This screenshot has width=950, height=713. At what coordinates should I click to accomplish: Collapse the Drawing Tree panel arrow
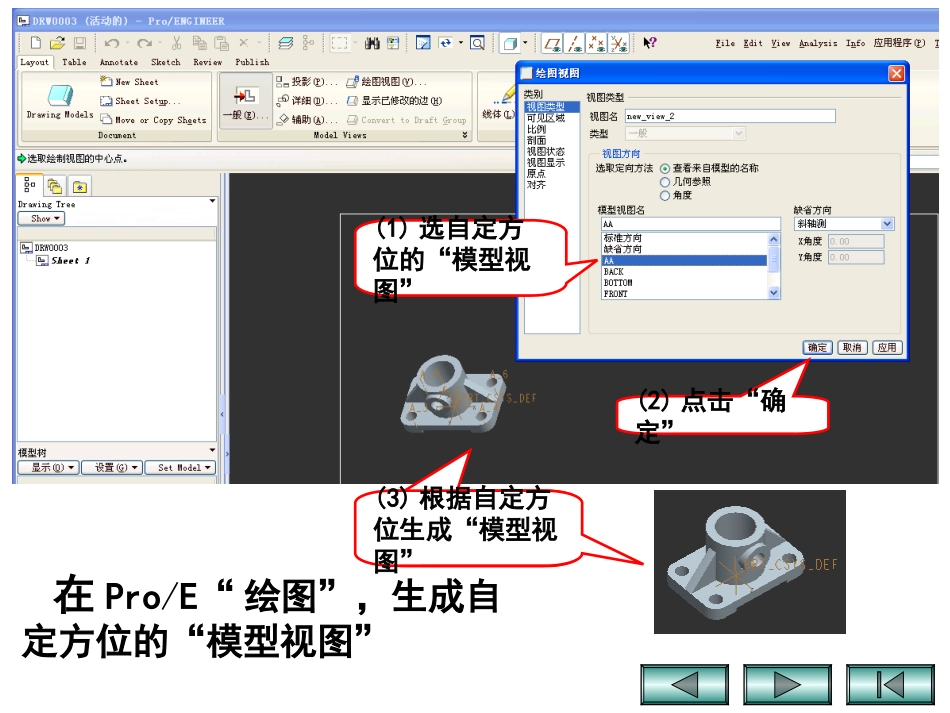(x=212, y=201)
